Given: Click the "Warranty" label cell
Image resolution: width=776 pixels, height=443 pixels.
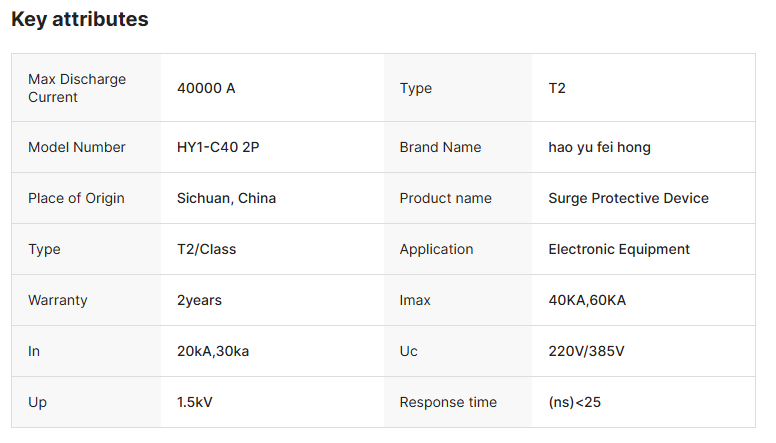Looking at the screenshot, I should point(58,300).
